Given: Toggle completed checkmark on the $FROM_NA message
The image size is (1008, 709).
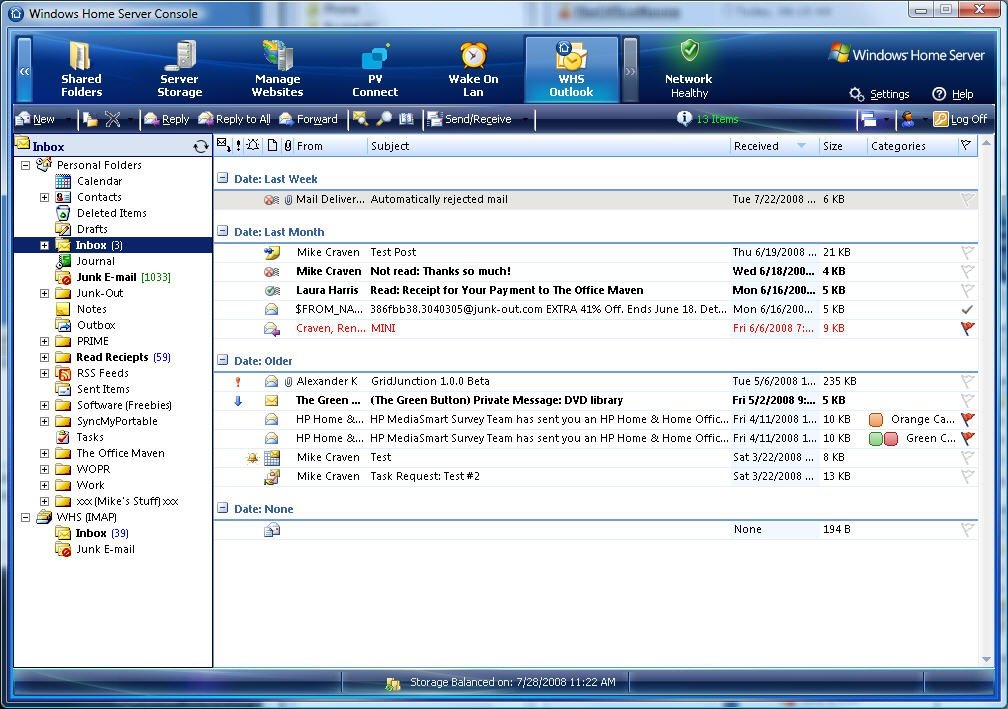Looking at the screenshot, I should [x=967, y=309].
